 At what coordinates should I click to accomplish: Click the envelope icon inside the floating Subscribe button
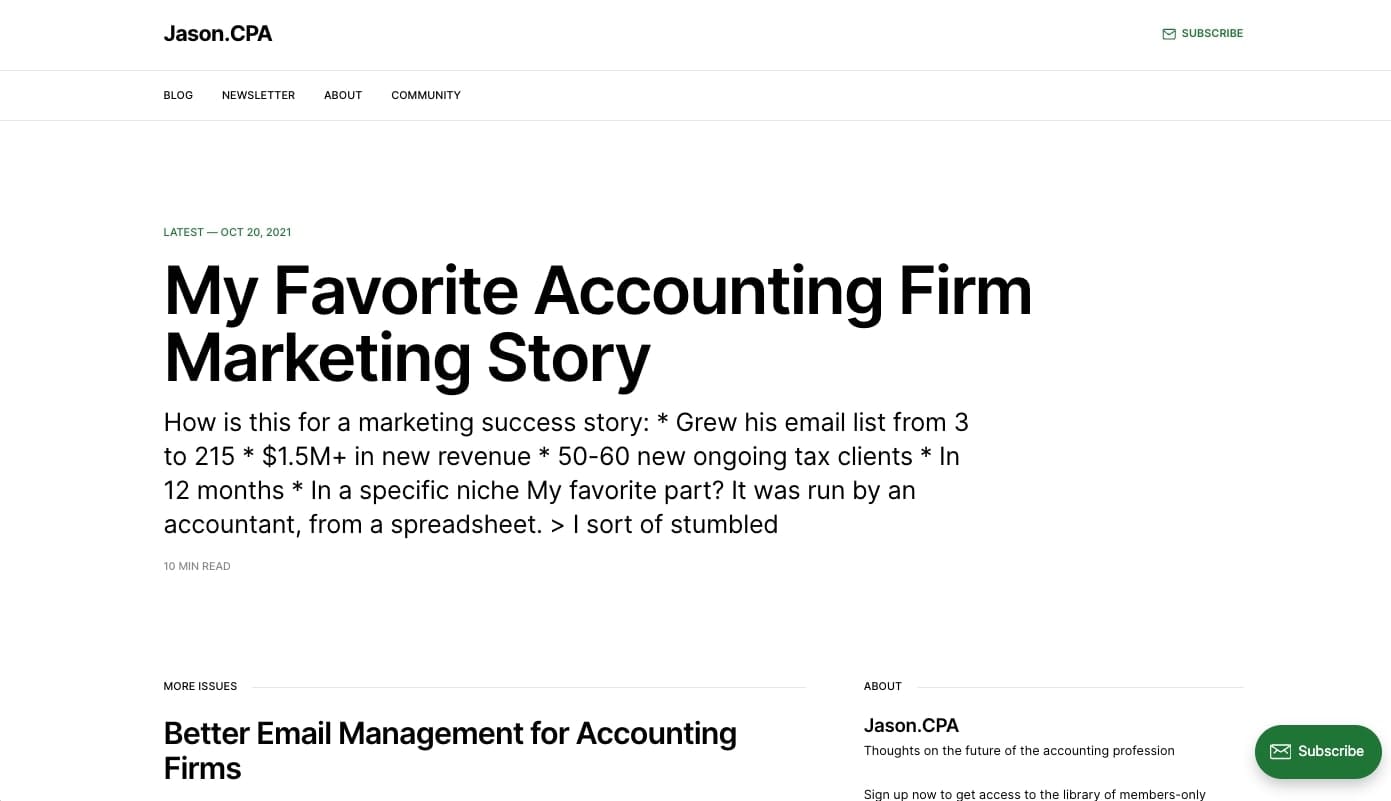click(x=1282, y=751)
